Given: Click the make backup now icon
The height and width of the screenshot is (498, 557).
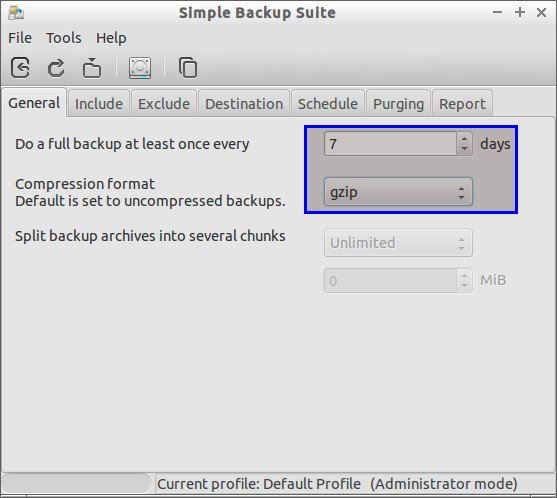Looking at the screenshot, I should pyautogui.click(x=92, y=67).
